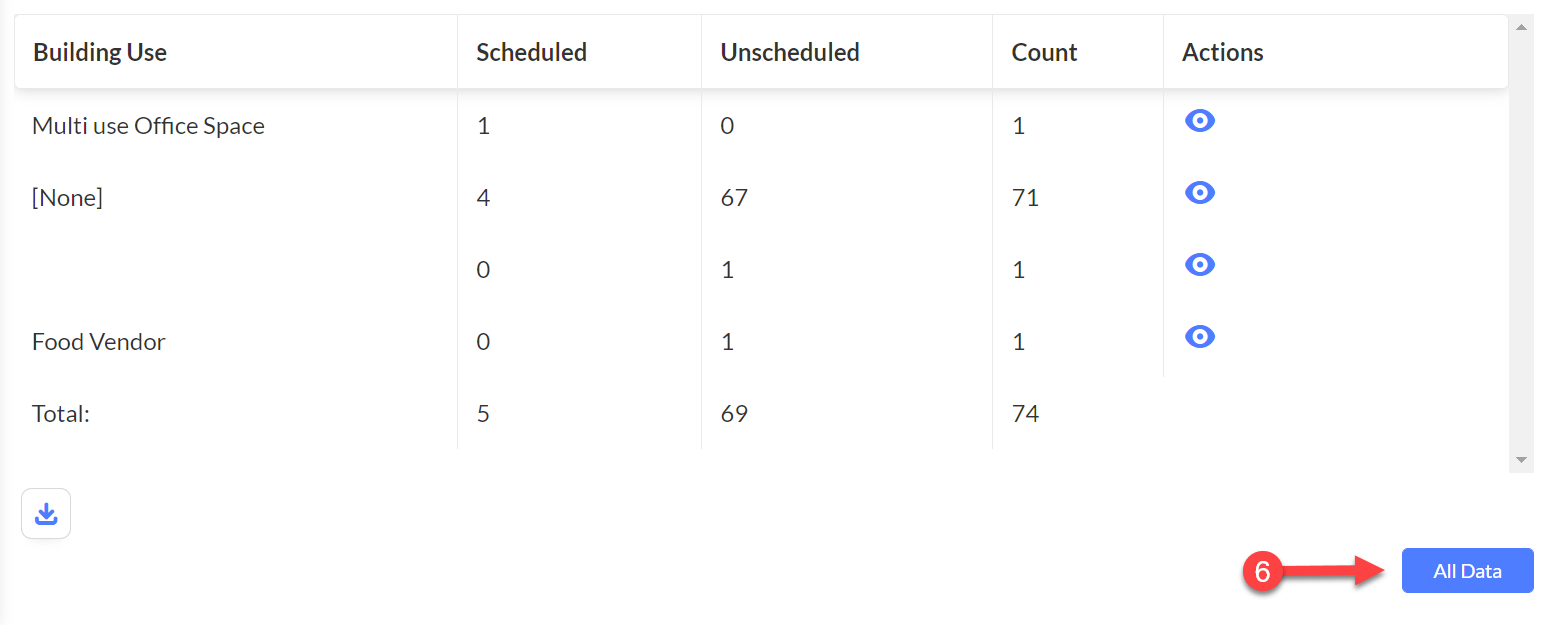Select Multi use Office Space cell

148,126
